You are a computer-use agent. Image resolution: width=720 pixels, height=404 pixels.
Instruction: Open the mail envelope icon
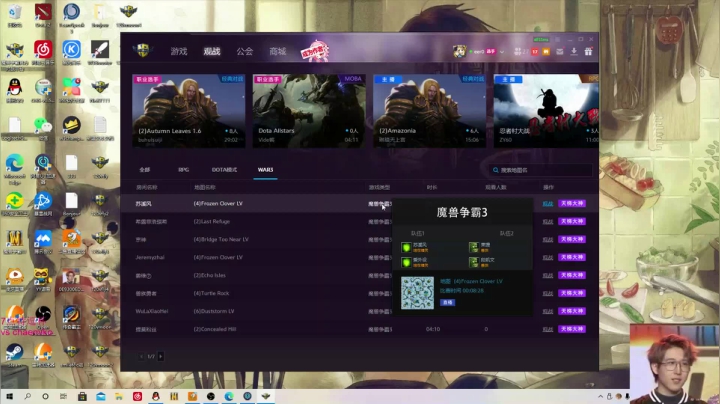pos(559,51)
